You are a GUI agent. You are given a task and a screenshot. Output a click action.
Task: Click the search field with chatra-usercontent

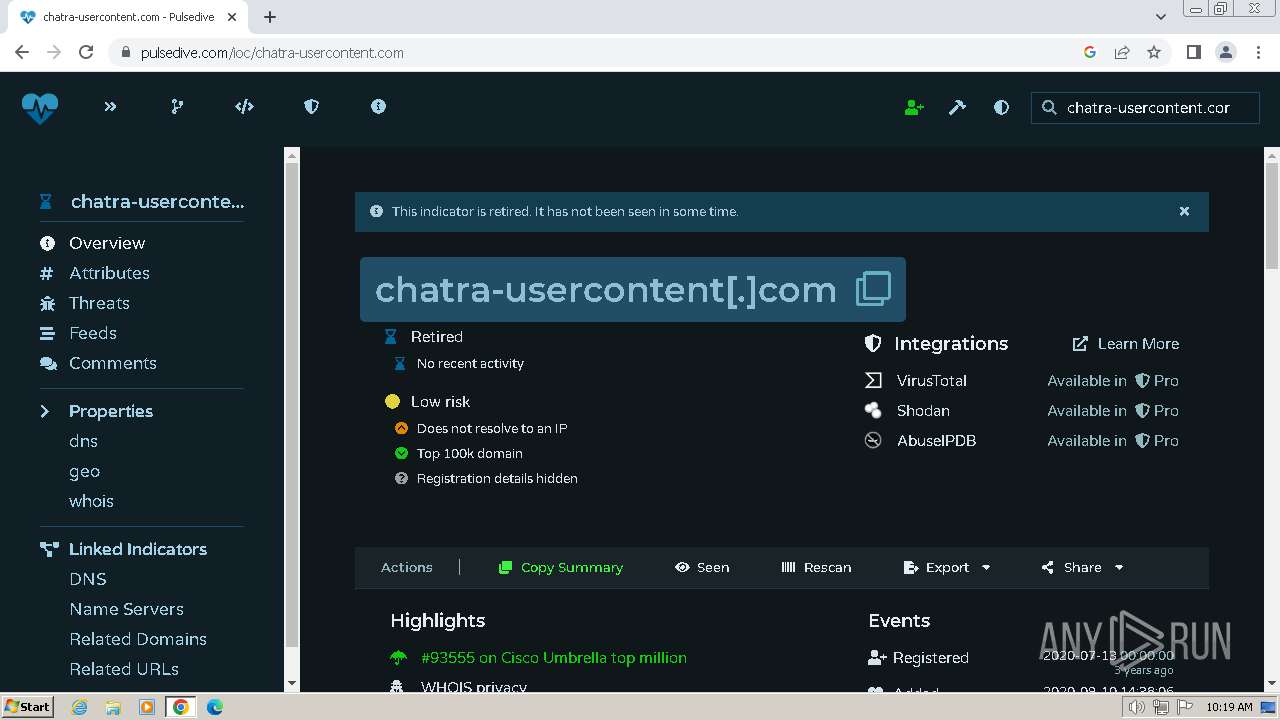(x=1145, y=108)
